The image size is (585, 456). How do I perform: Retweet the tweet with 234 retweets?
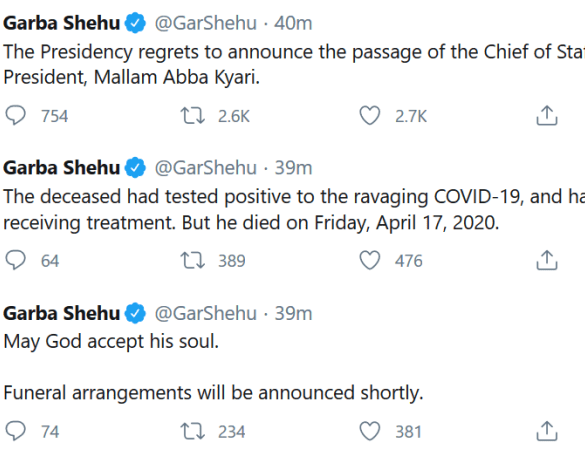[193, 431]
